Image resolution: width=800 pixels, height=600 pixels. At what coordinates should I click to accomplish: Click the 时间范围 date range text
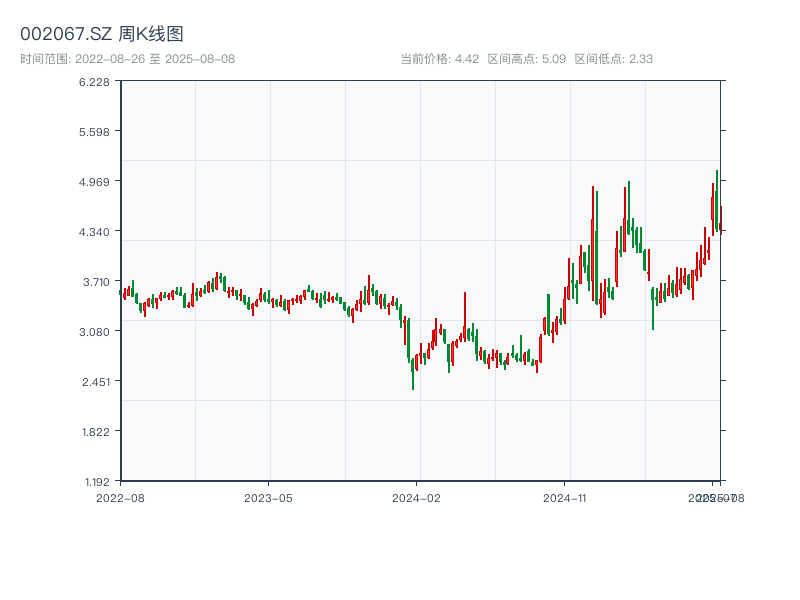(x=127, y=59)
